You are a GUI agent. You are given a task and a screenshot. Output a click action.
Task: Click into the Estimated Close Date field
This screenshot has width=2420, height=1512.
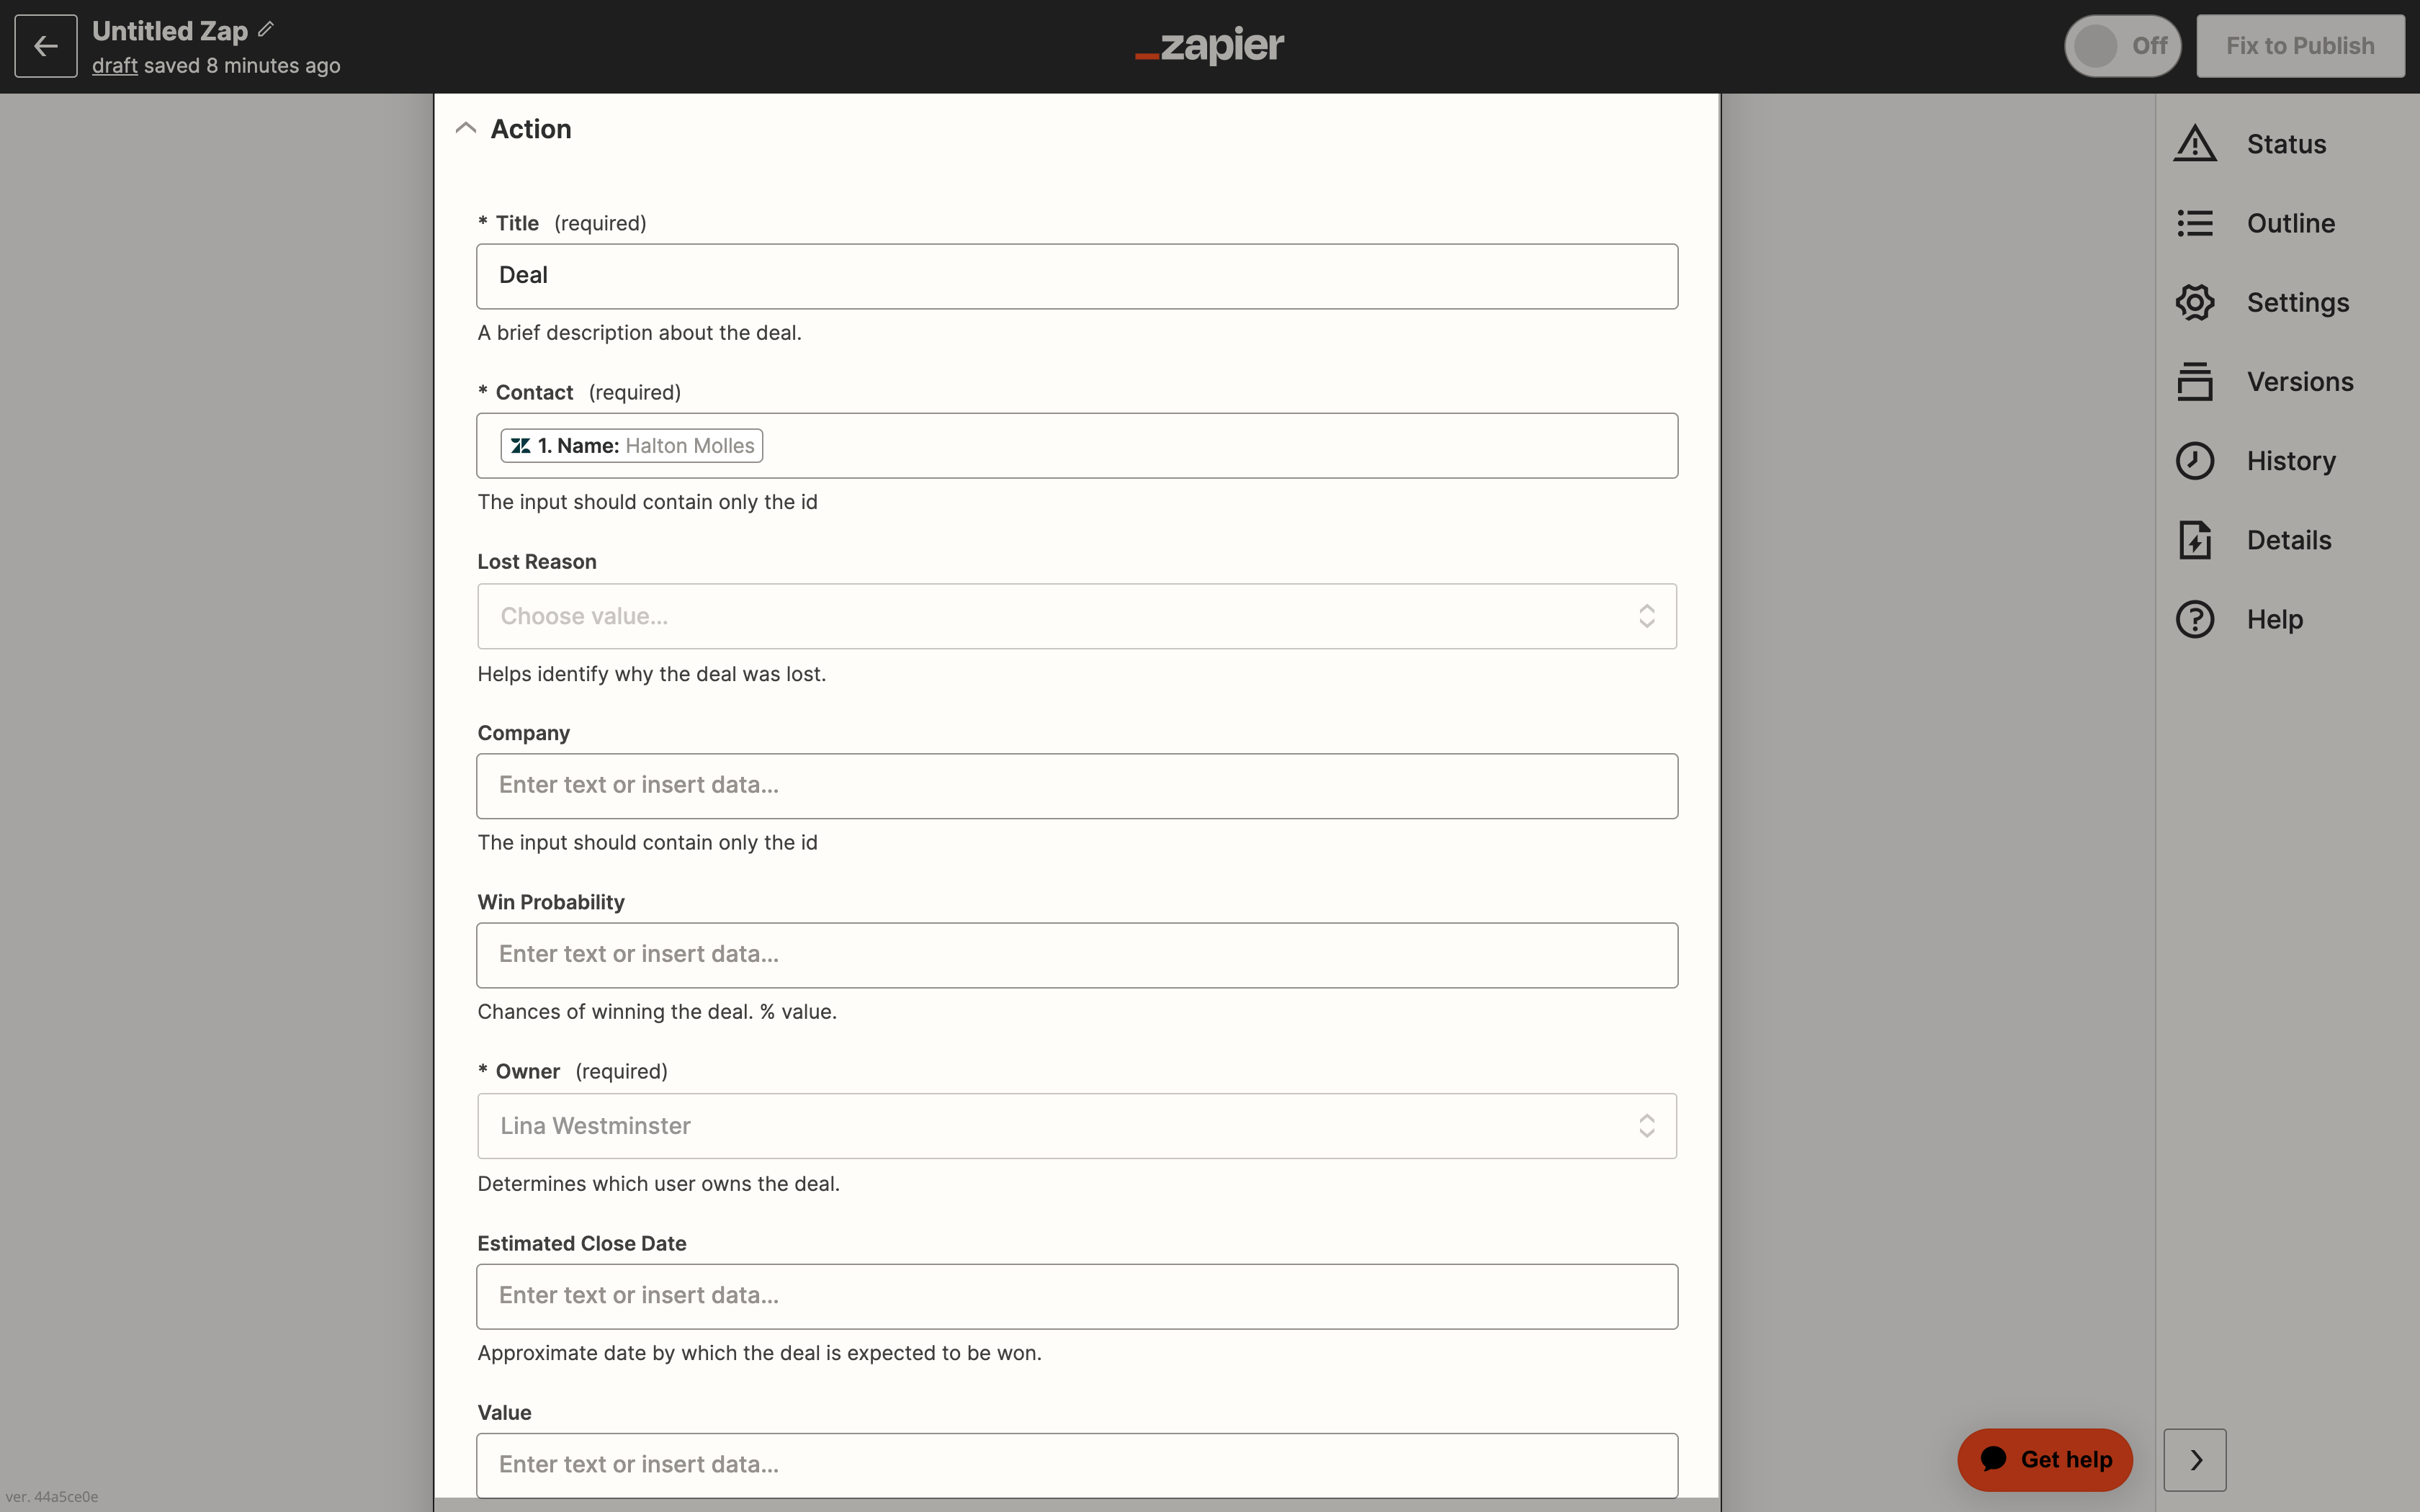[x=1077, y=1296]
